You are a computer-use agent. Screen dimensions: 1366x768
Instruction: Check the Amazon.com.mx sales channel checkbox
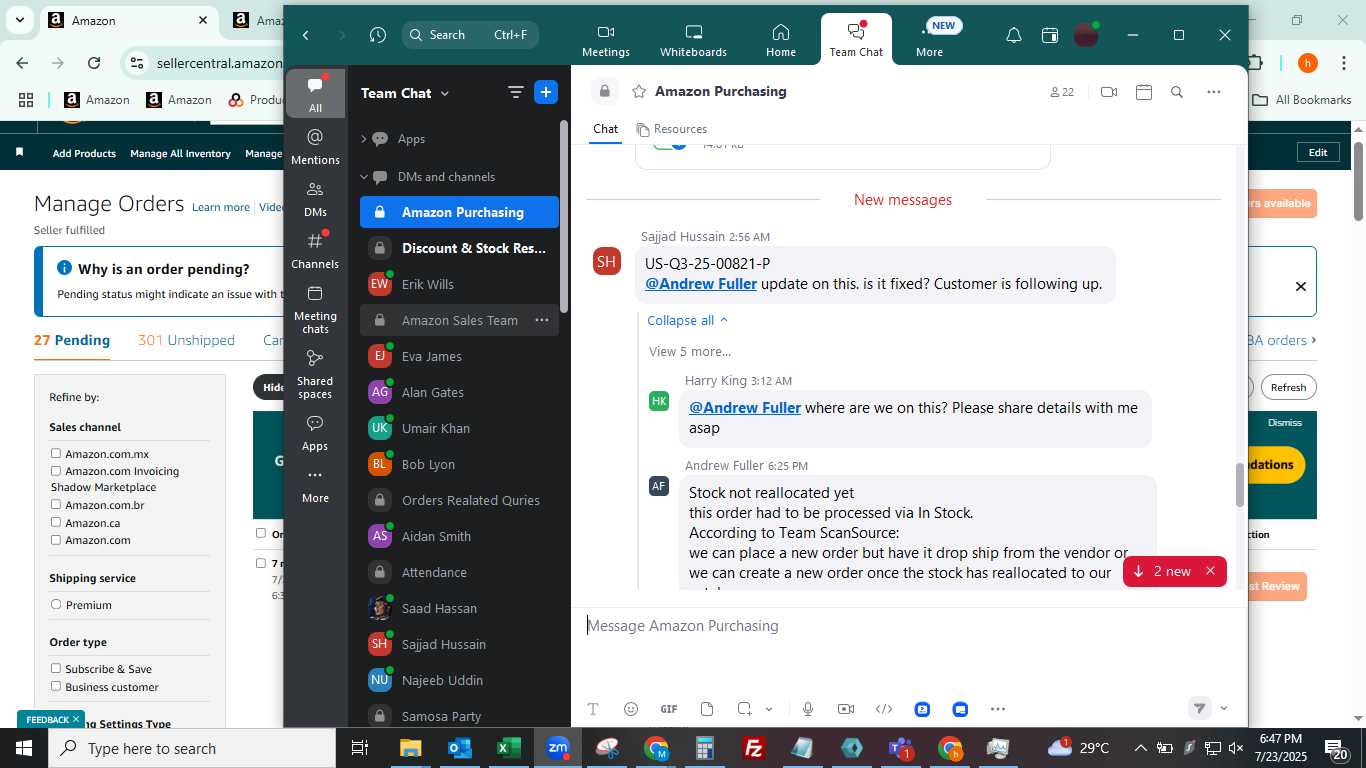[x=56, y=454]
